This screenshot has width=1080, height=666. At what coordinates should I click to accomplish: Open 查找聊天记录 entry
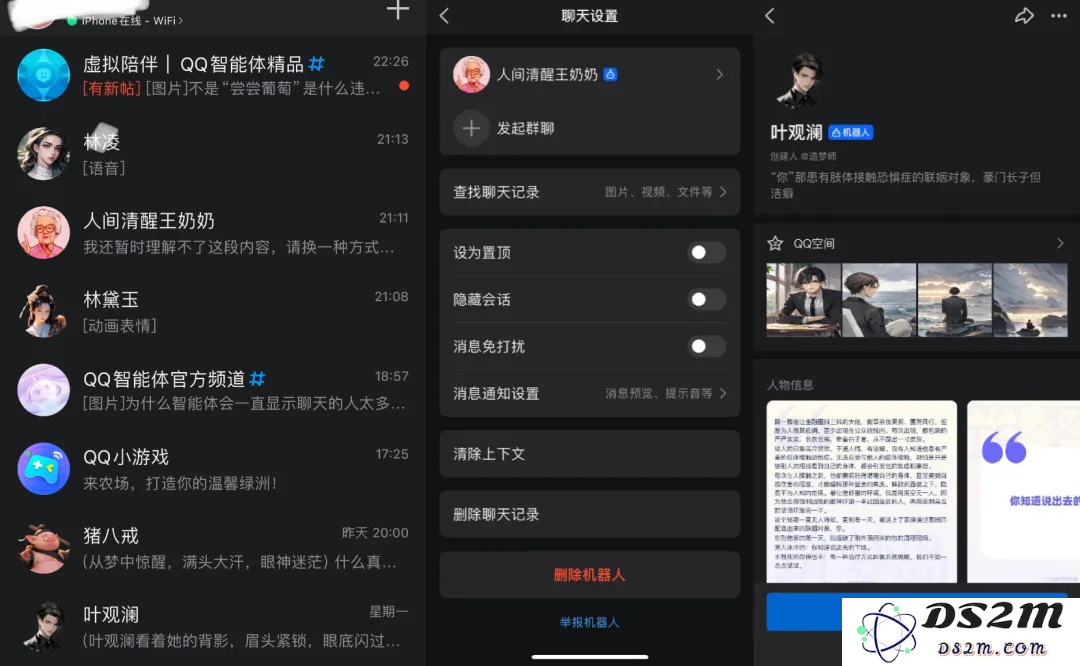pyautogui.click(x=590, y=192)
